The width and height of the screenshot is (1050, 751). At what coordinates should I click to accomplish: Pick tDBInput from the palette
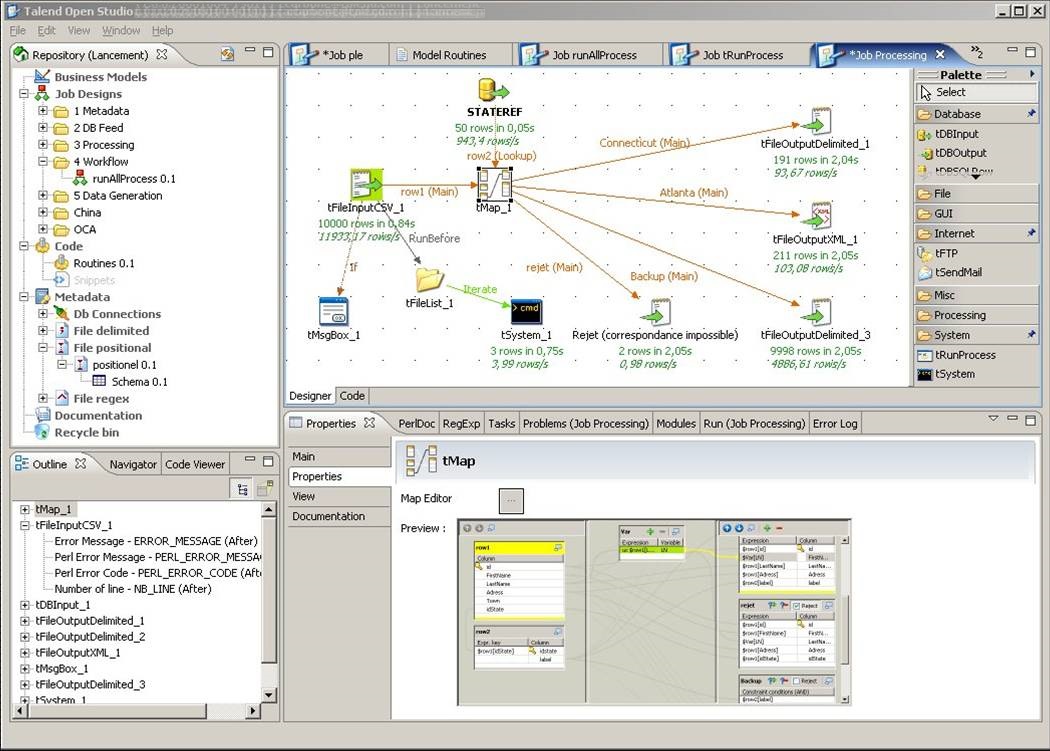click(956, 134)
